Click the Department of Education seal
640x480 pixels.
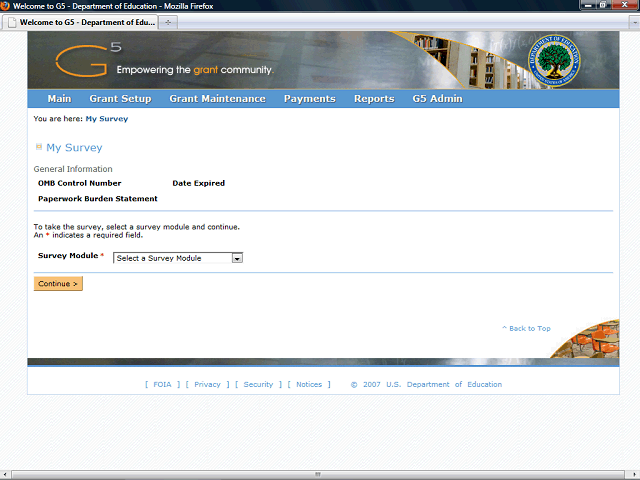pos(554,60)
